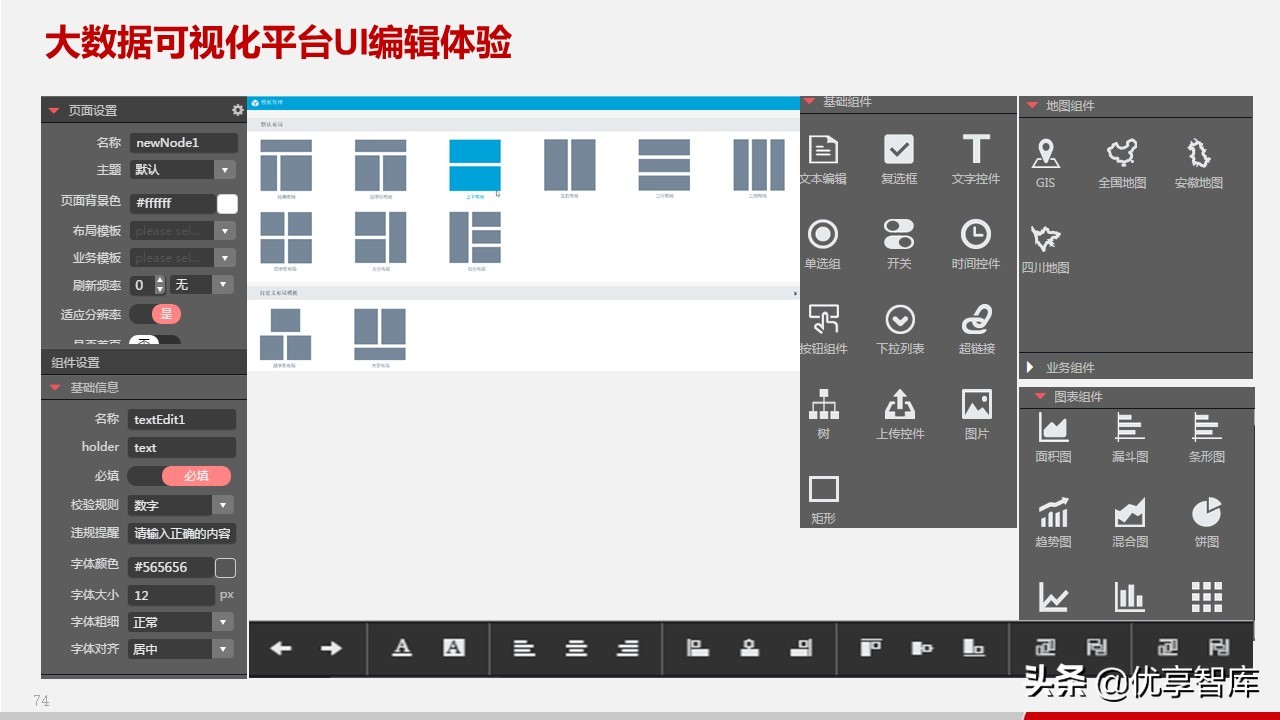
Task: Open the 页面背景色 white color swatch
Action: tap(228, 203)
